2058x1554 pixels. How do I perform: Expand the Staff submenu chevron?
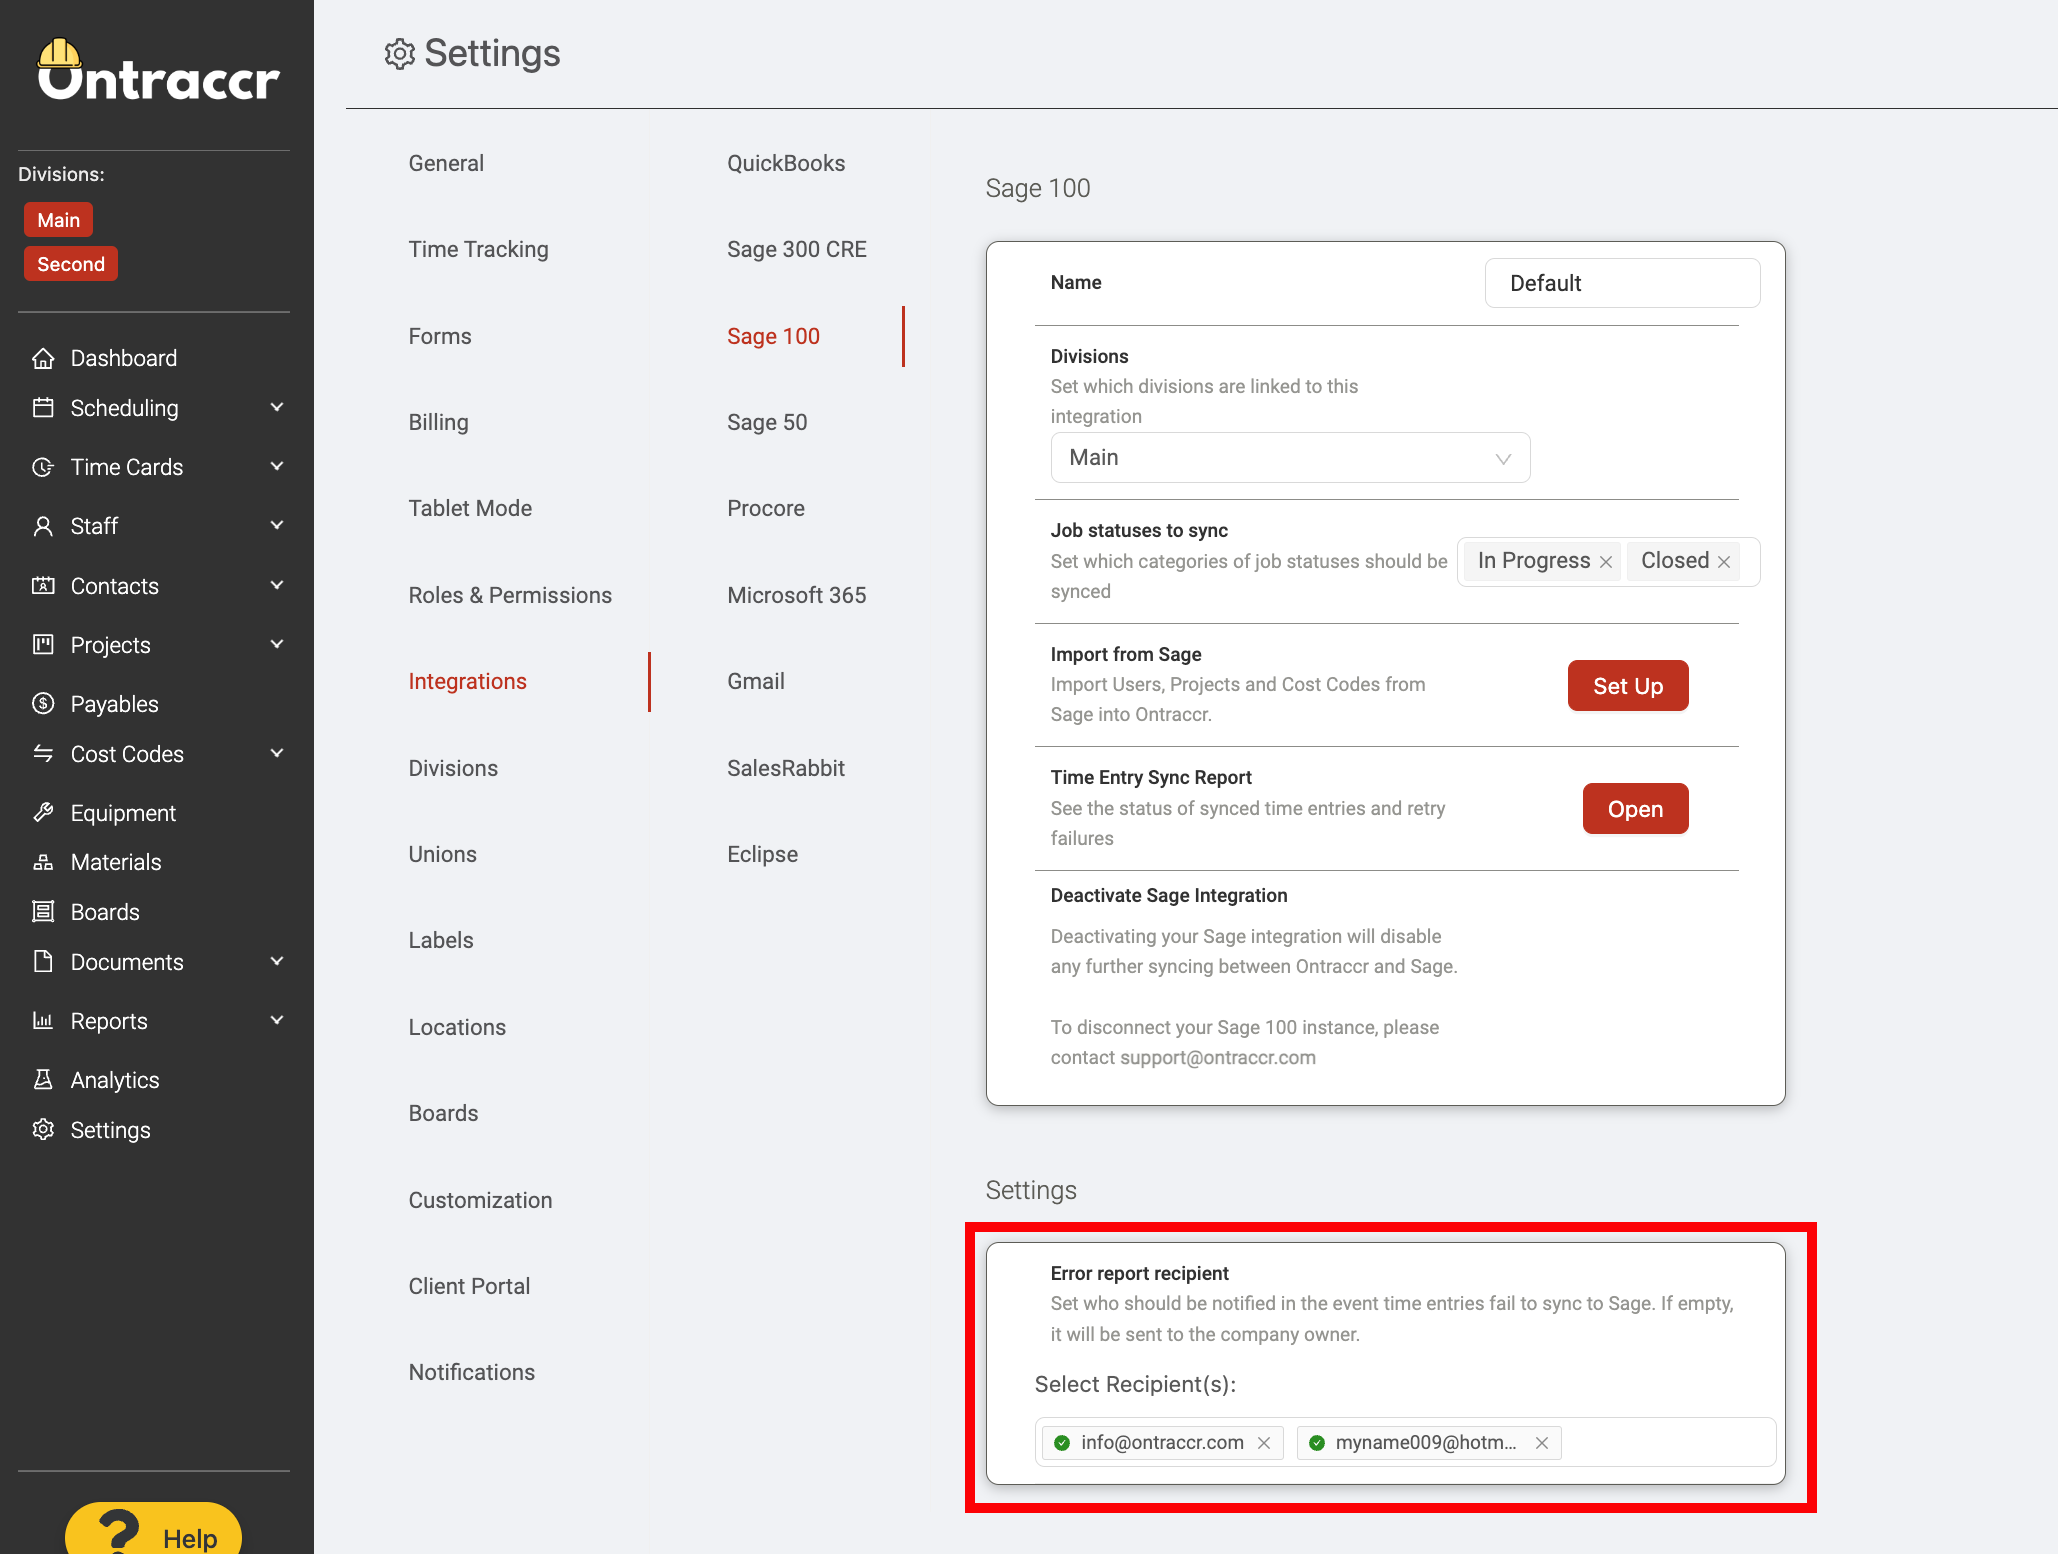277,525
